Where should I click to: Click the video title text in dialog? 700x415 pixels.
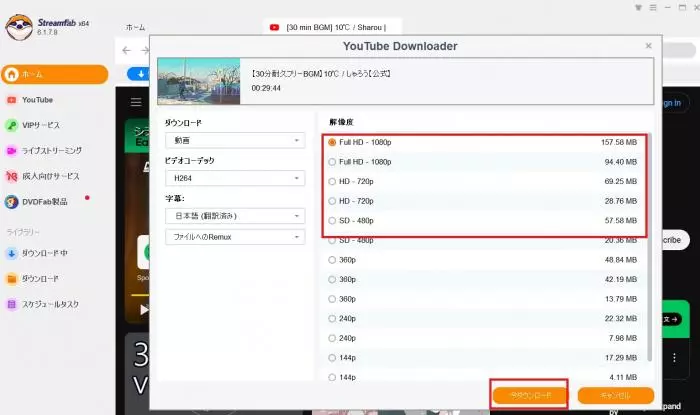[321, 74]
